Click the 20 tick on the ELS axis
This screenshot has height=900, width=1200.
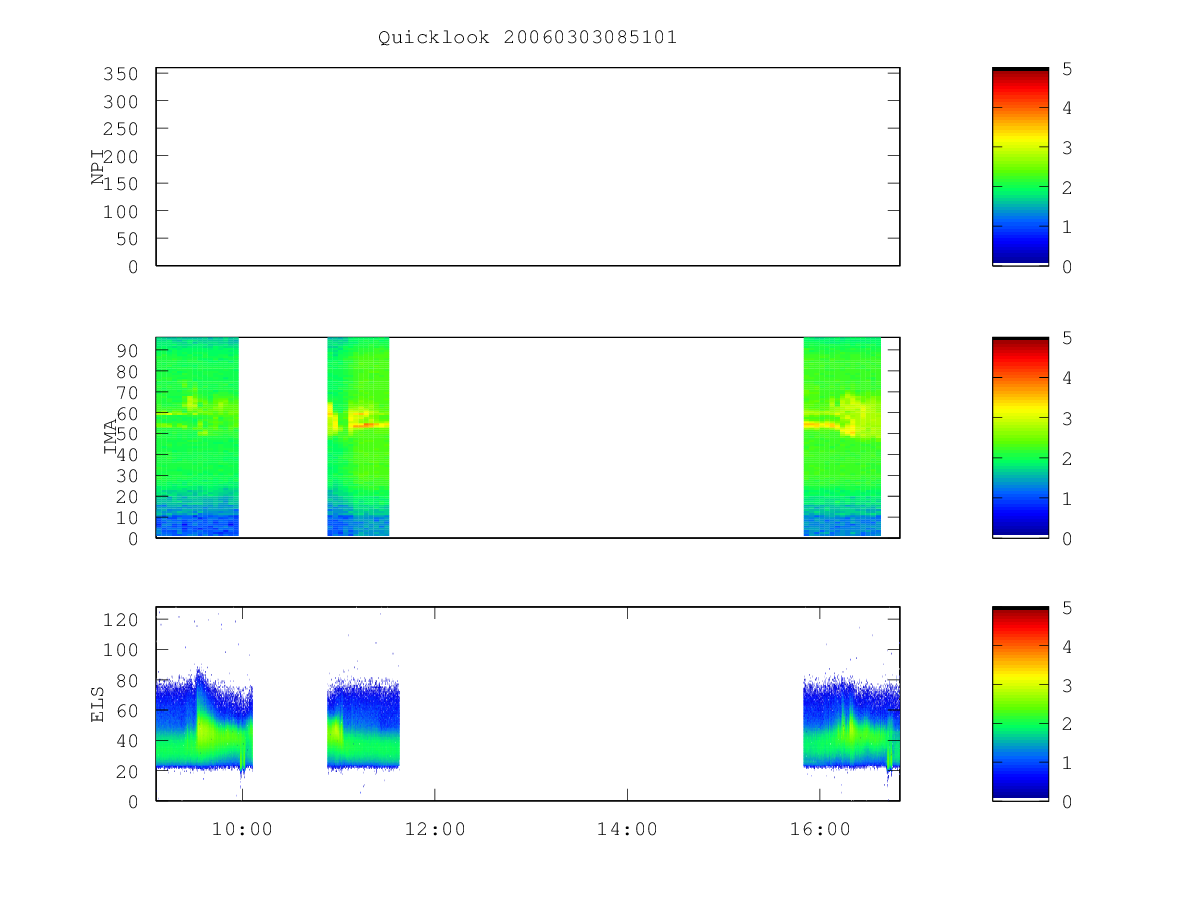pos(128,772)
